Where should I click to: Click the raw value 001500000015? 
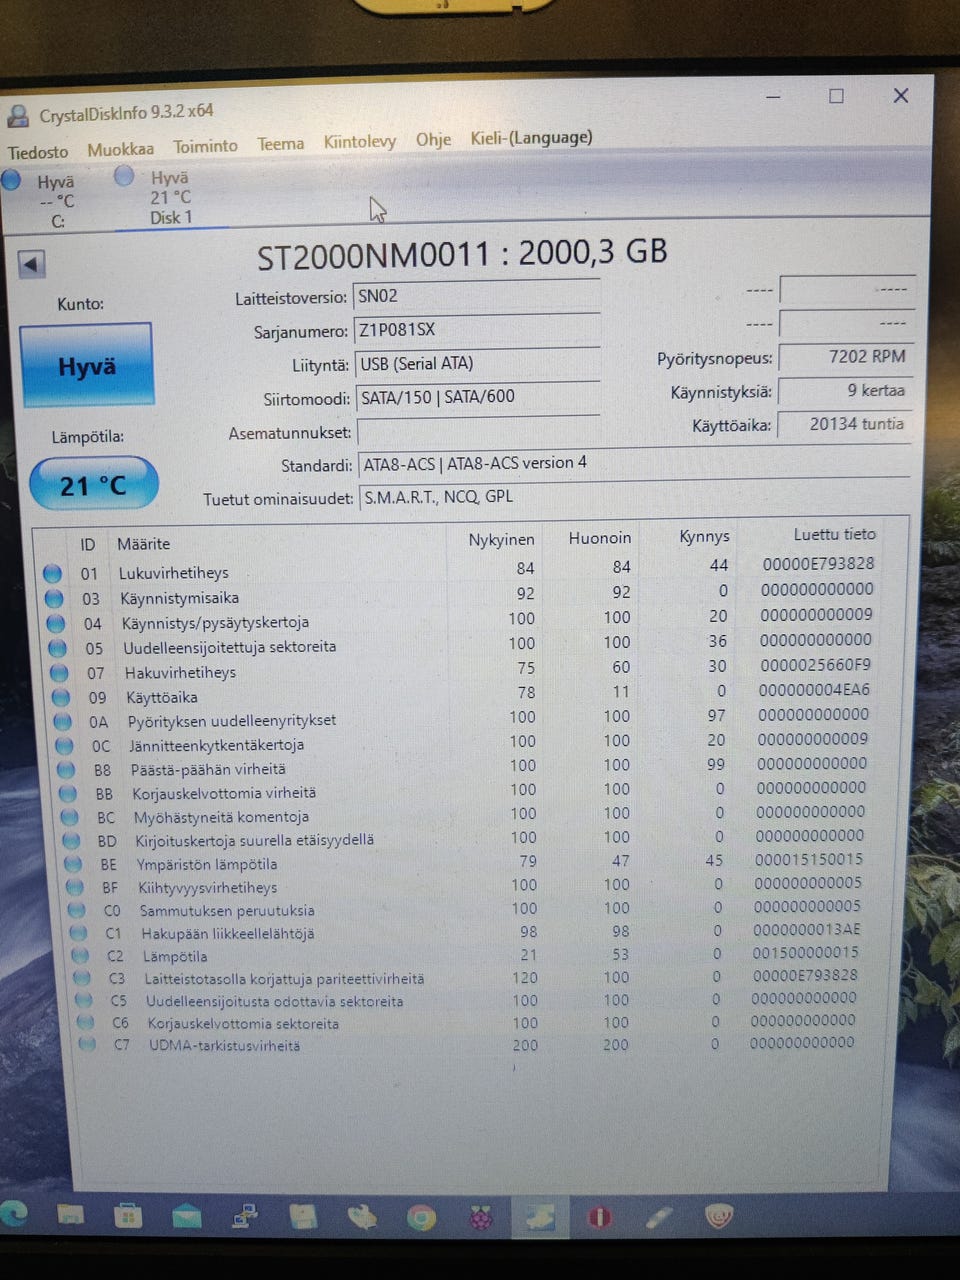pos(805,952)
